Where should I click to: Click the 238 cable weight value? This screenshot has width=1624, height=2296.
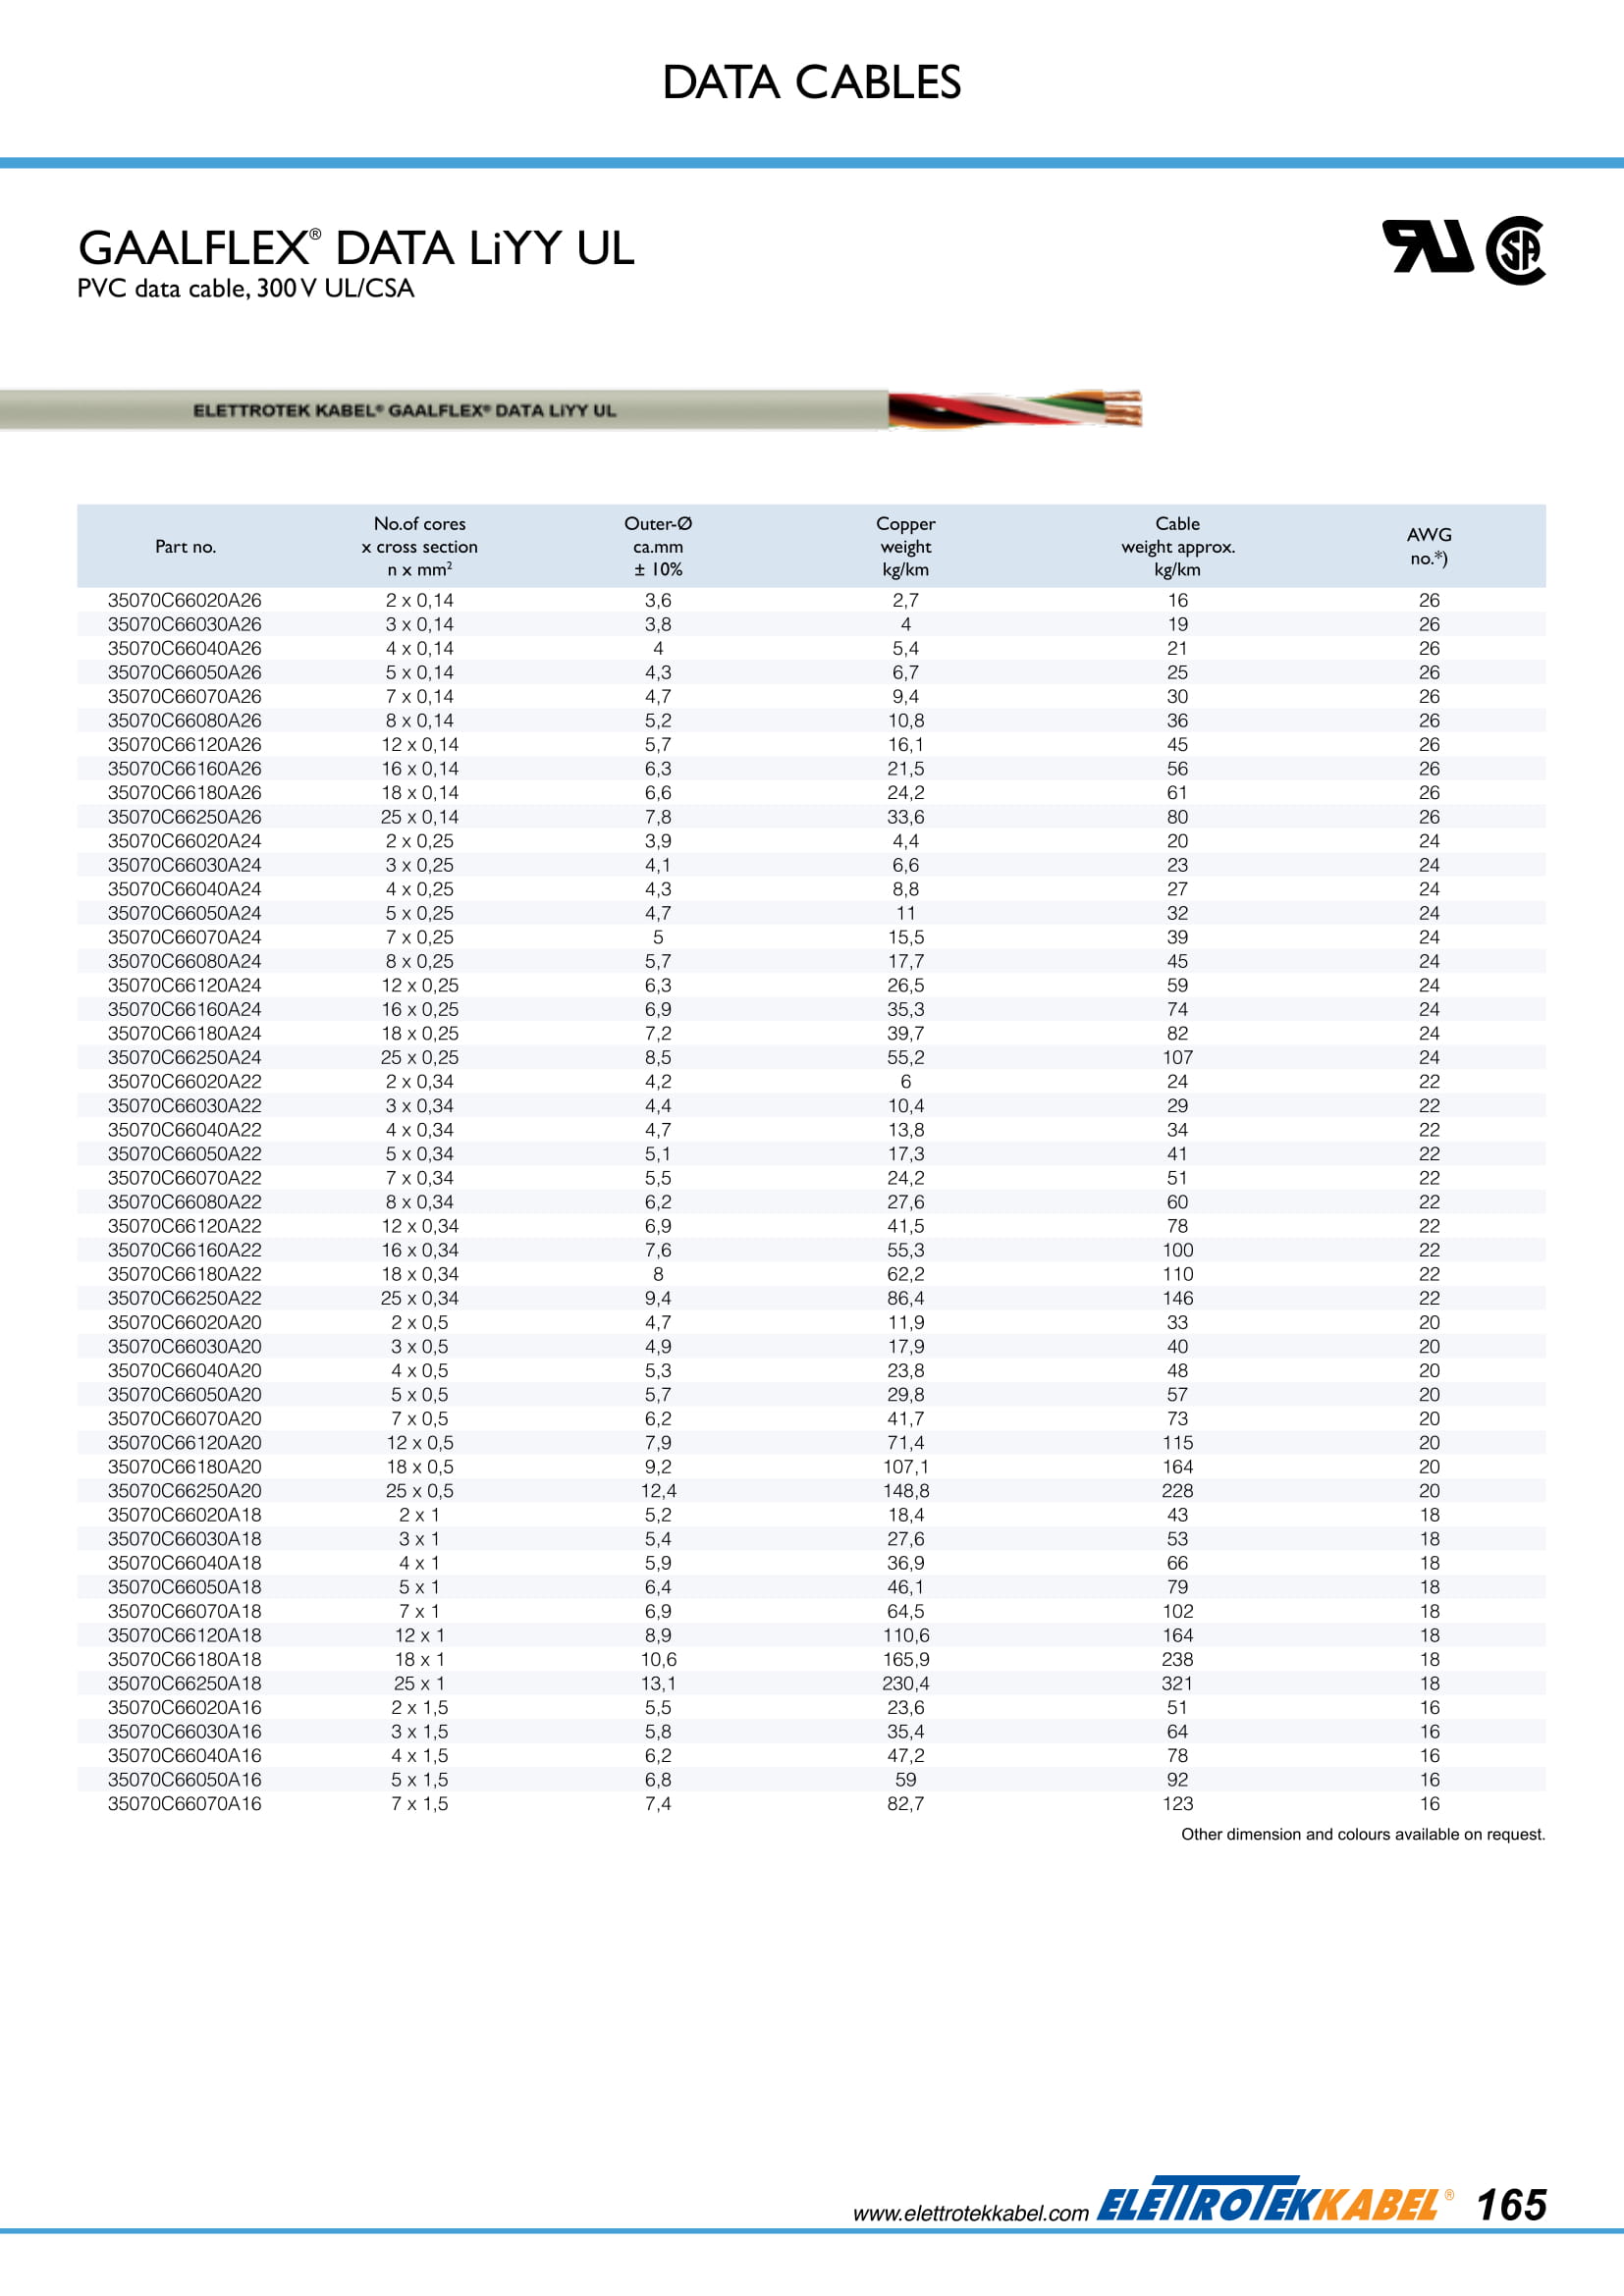(1178, 1659)
